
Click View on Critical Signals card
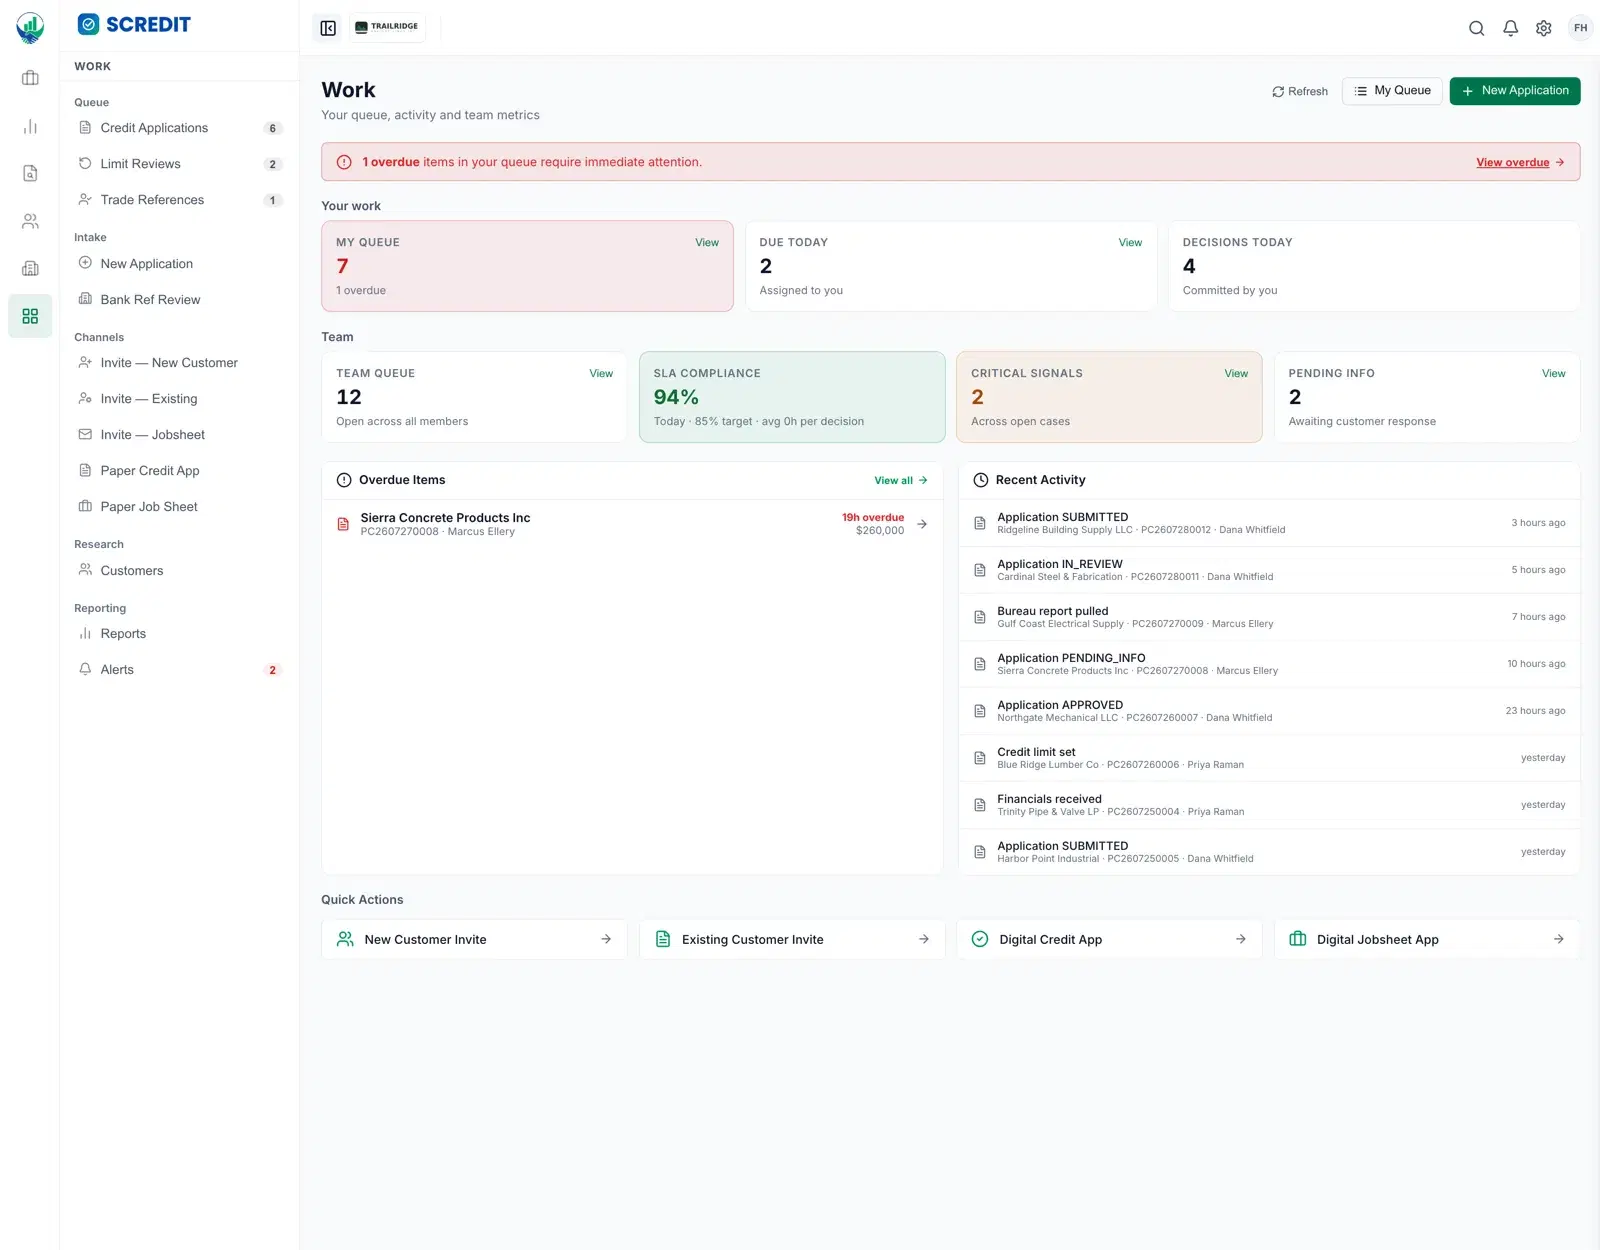1236,374
